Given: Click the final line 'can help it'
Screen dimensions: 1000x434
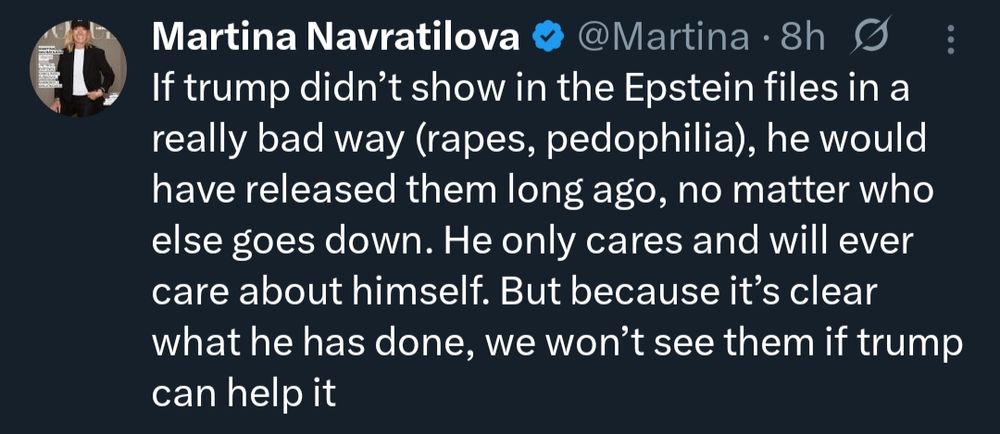Looking at the screenshot, I should point(244,395).
